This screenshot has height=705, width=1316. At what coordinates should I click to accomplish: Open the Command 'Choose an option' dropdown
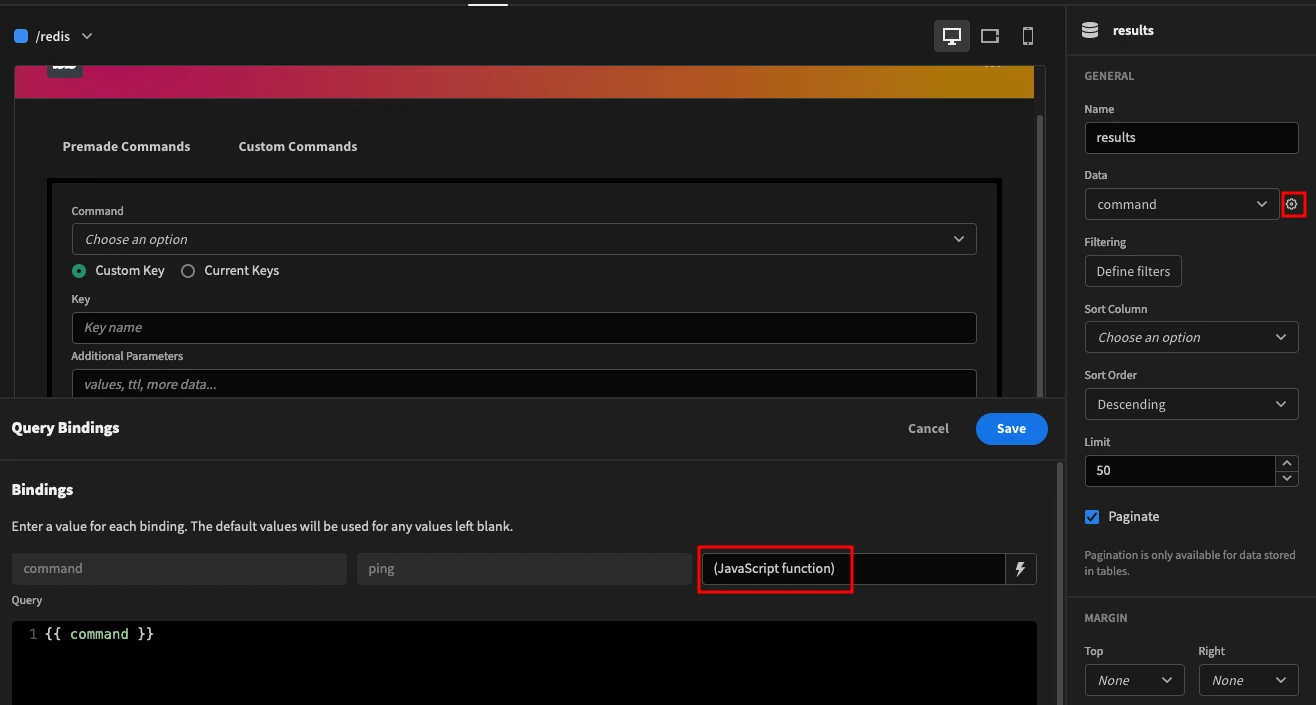click(x=524, y=239)
